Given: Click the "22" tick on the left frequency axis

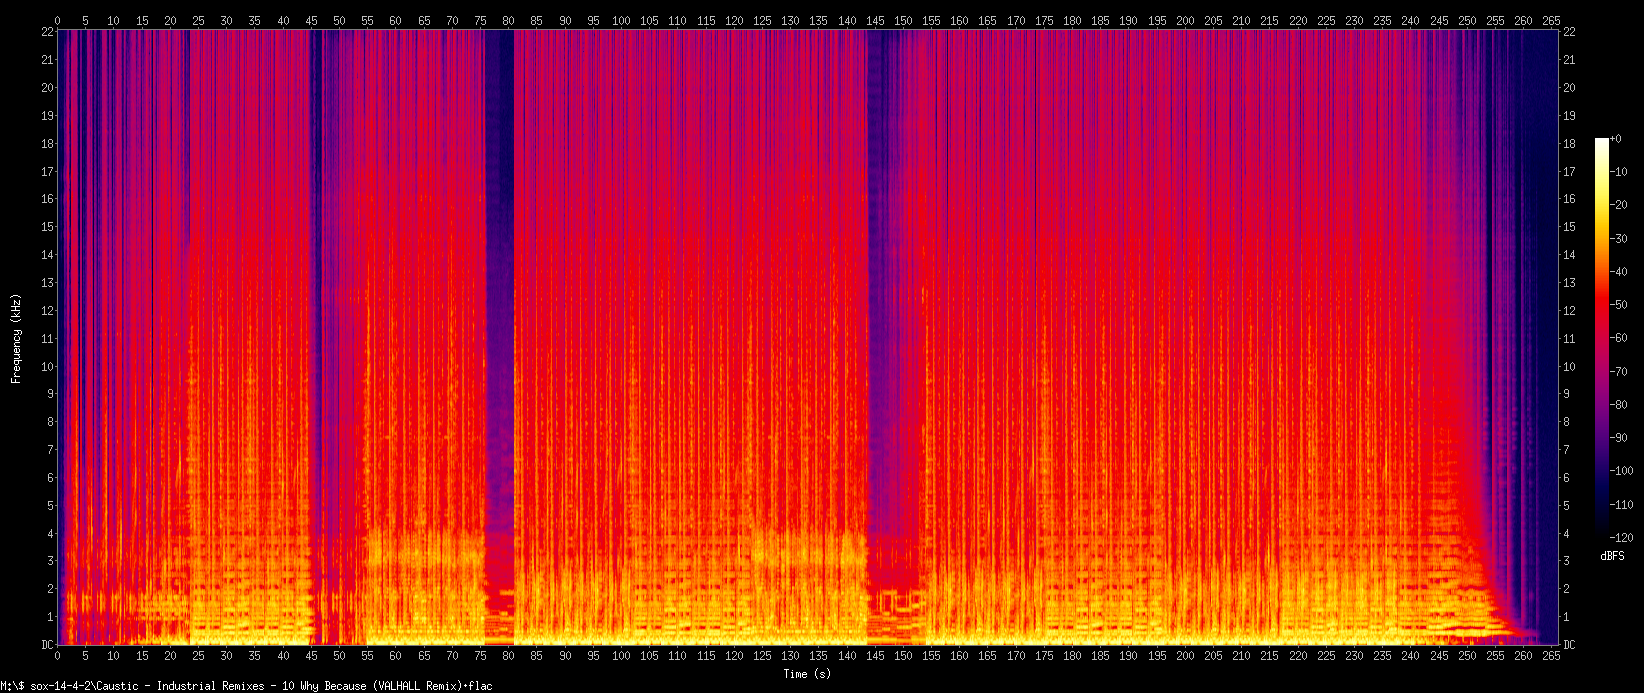Looking at the screenshot, I should point(45,32).
